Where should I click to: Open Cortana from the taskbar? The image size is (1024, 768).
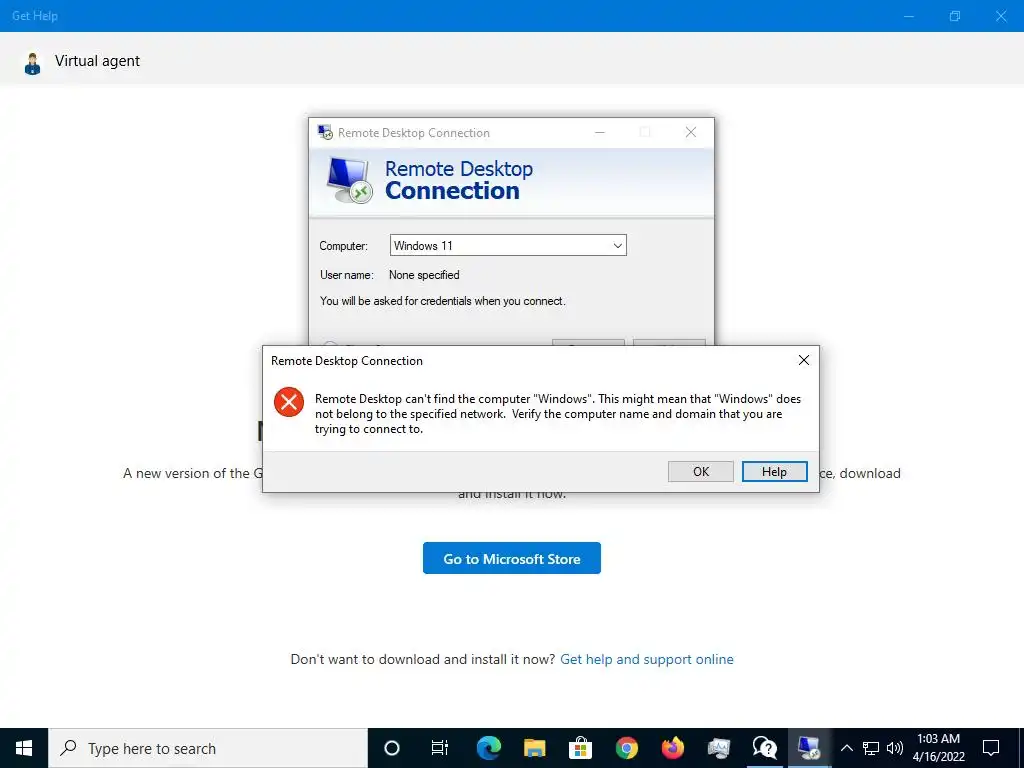pos(391,748)
